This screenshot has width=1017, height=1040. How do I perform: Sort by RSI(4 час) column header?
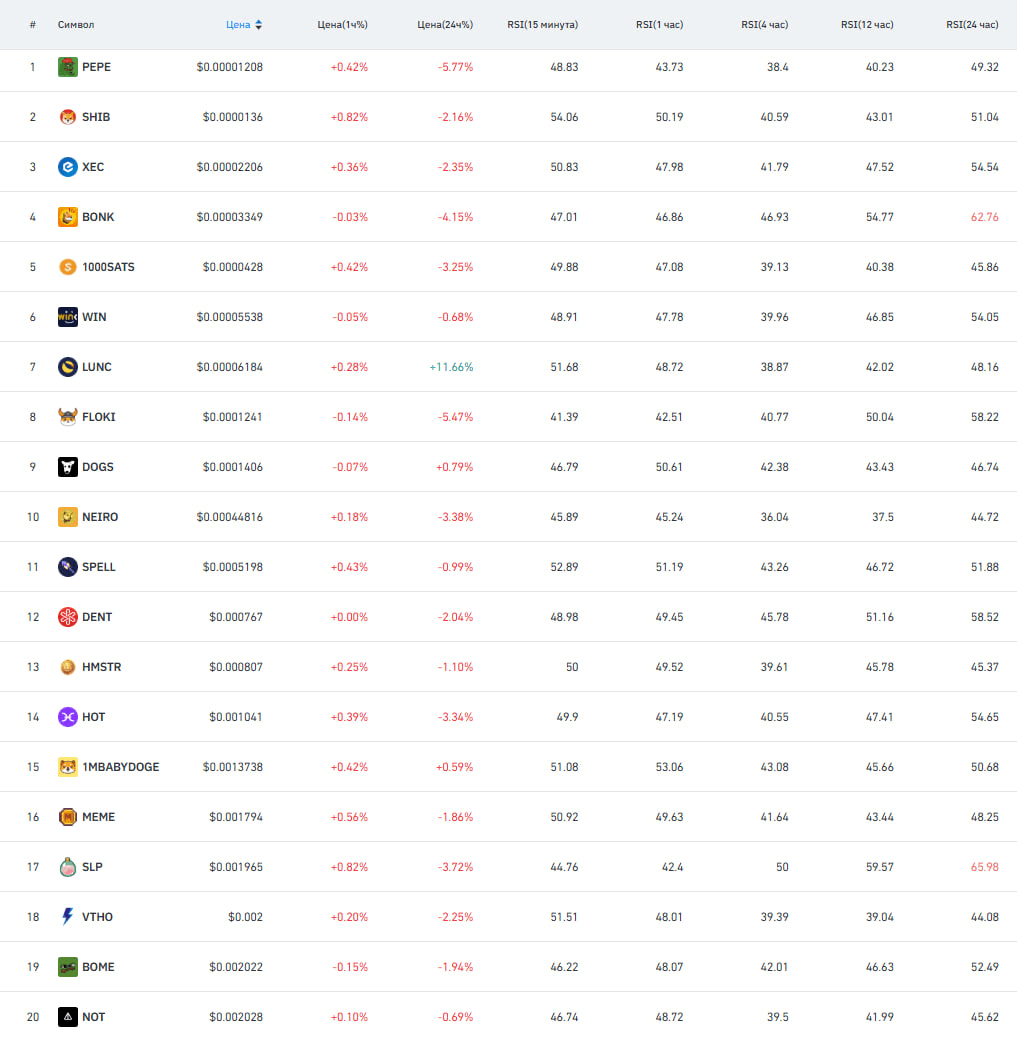[765, 25]
